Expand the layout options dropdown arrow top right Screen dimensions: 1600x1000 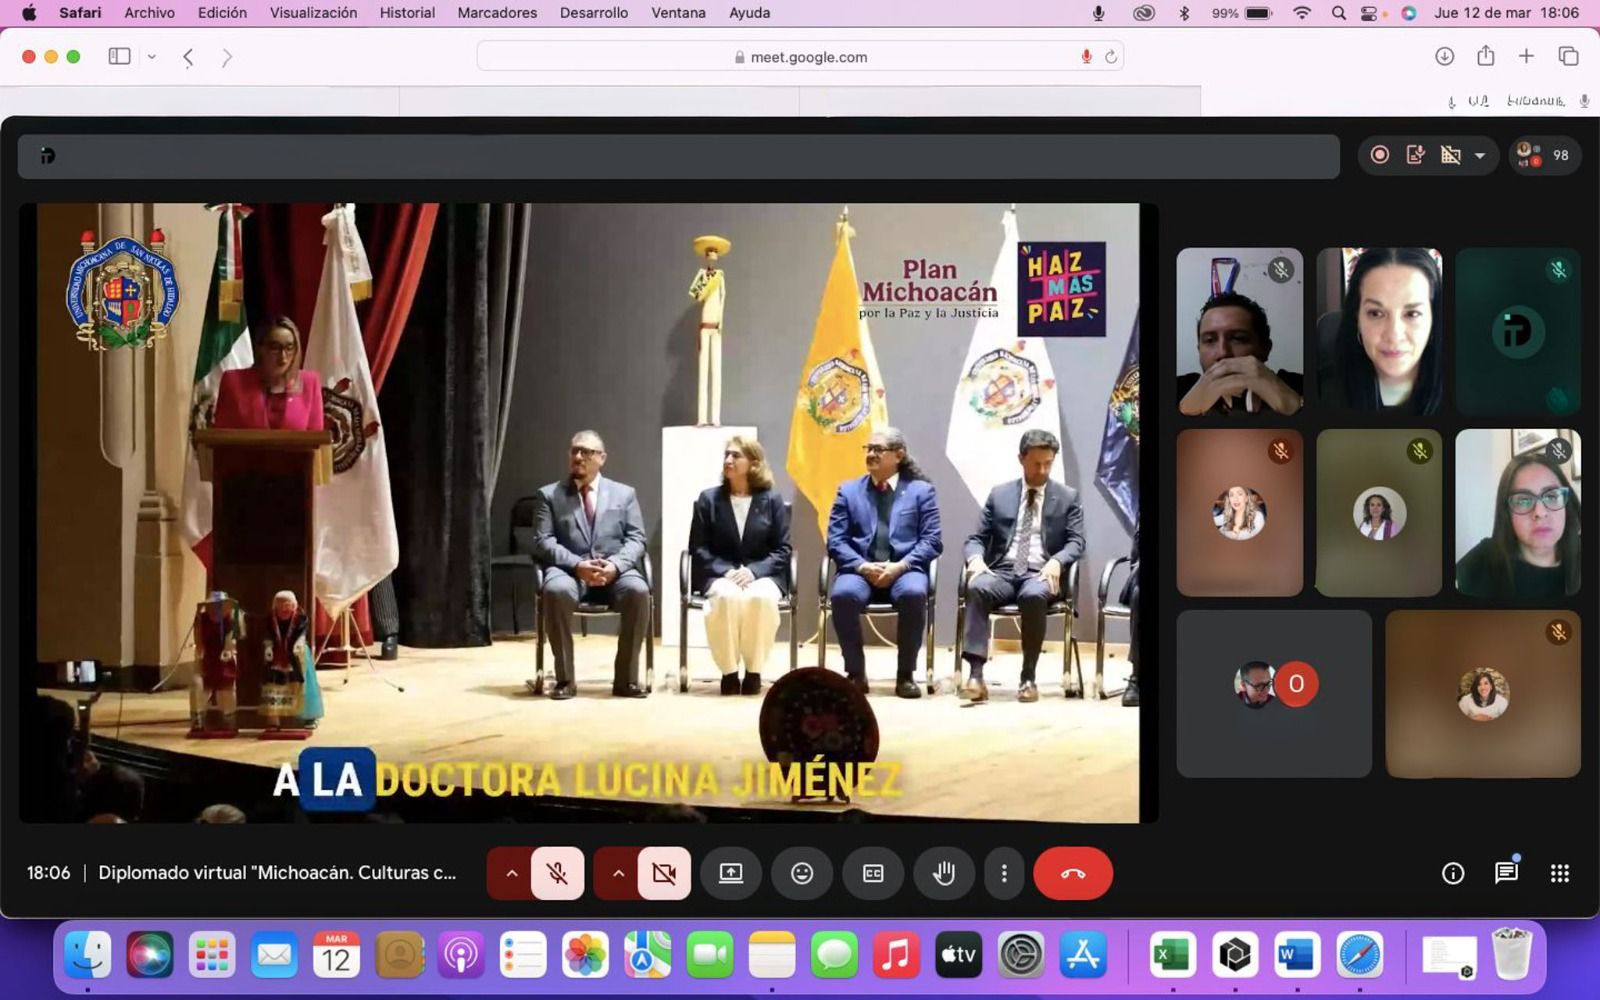coord(1481,155)
